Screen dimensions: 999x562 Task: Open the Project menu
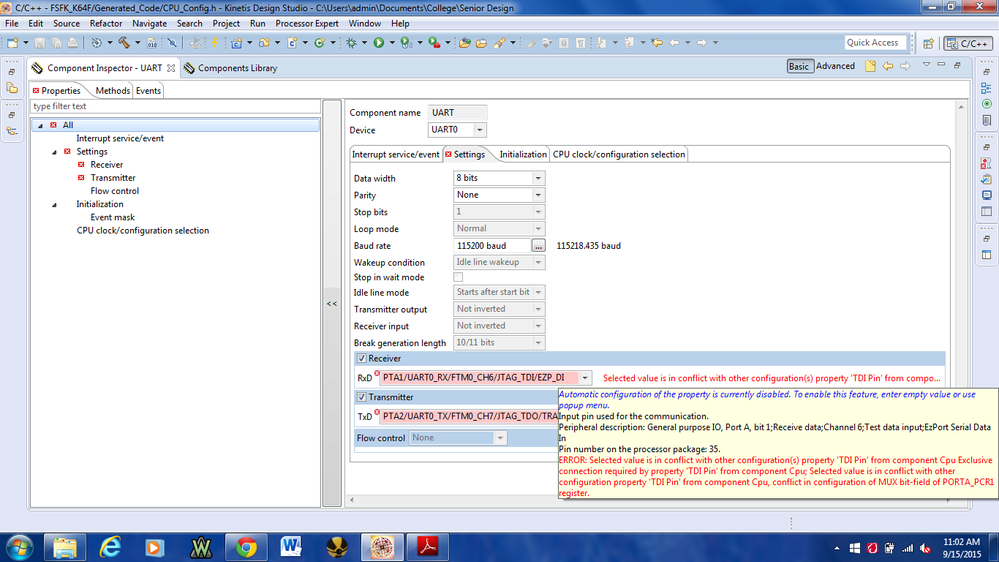[x=226, y=24]
